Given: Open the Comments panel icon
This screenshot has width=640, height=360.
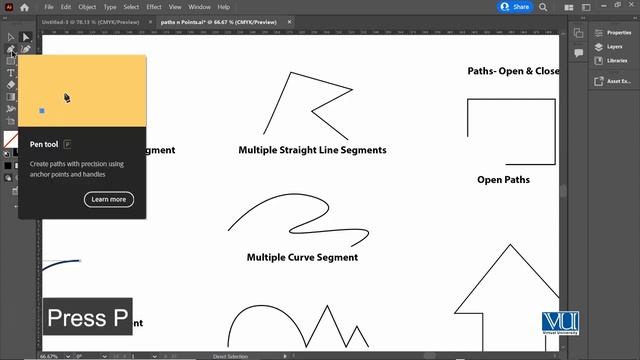Looking at the screenshot, I should pos(578,53).
